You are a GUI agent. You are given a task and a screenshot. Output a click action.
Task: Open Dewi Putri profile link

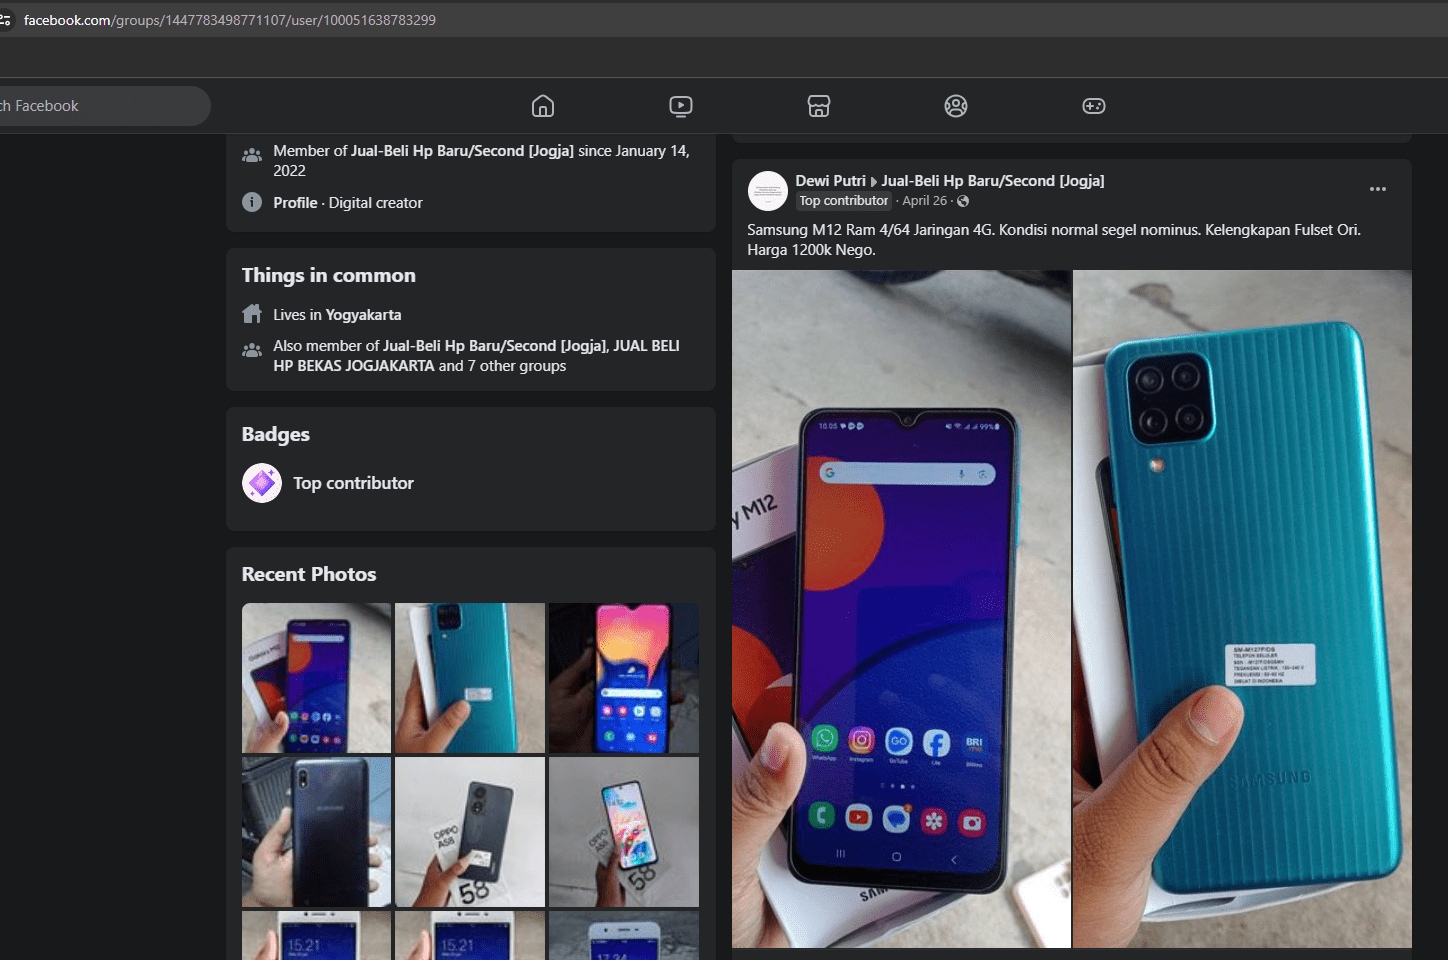[x=830, y=181]
